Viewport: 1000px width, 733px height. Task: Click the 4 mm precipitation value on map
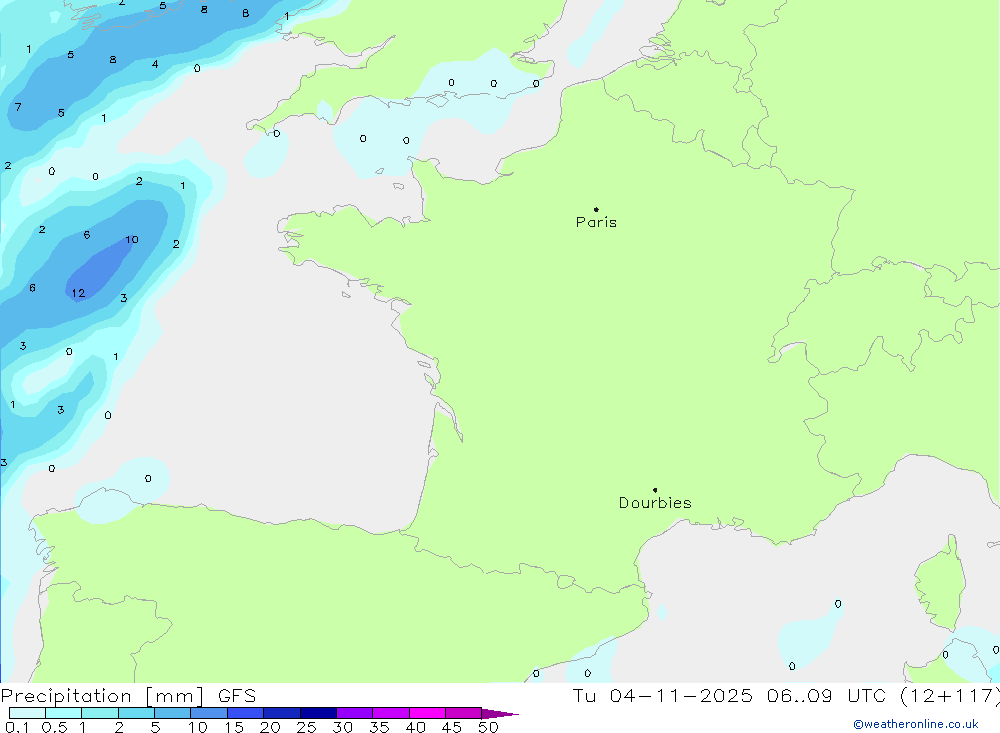tap(155, 64)
